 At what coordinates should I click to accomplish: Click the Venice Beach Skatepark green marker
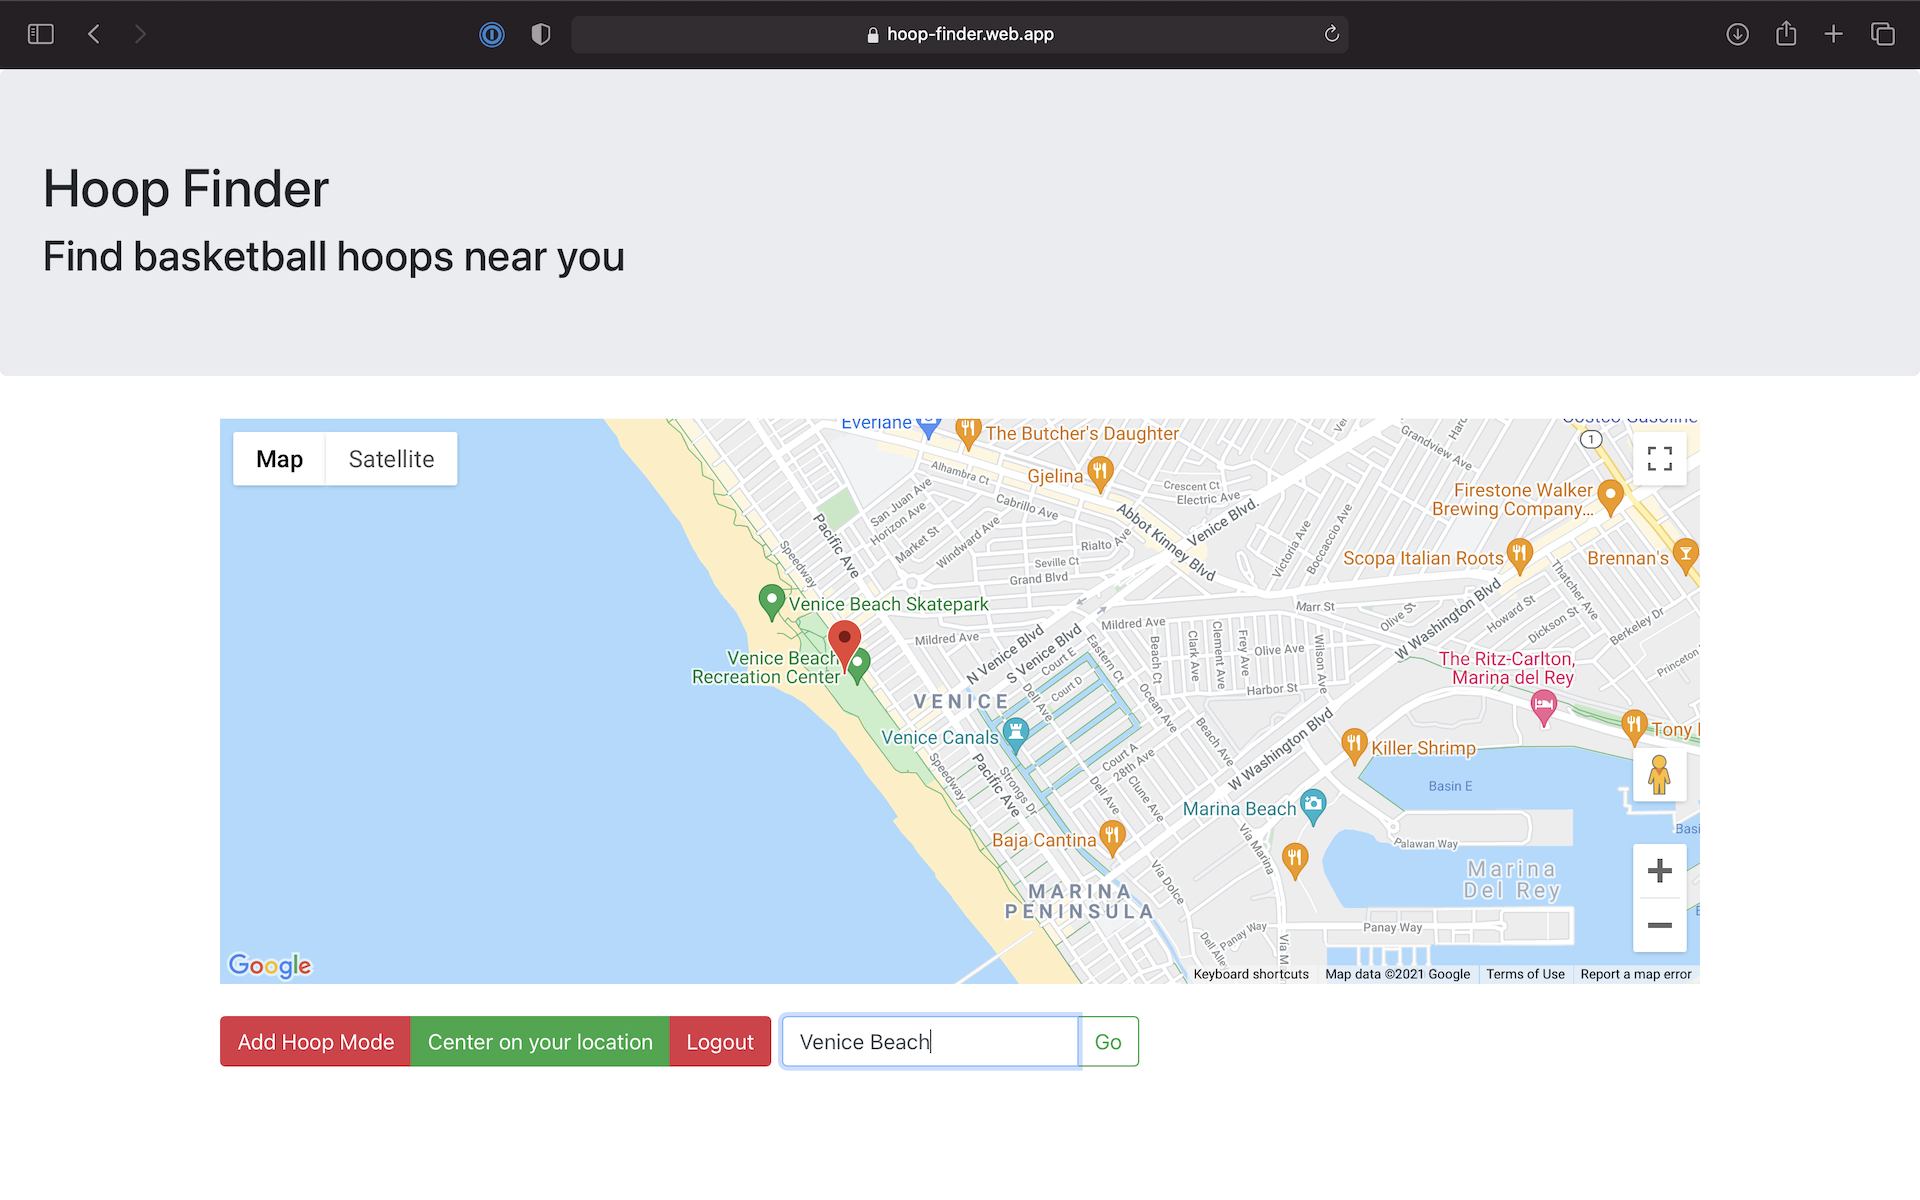pyautogui.click(x=771, y=600)
